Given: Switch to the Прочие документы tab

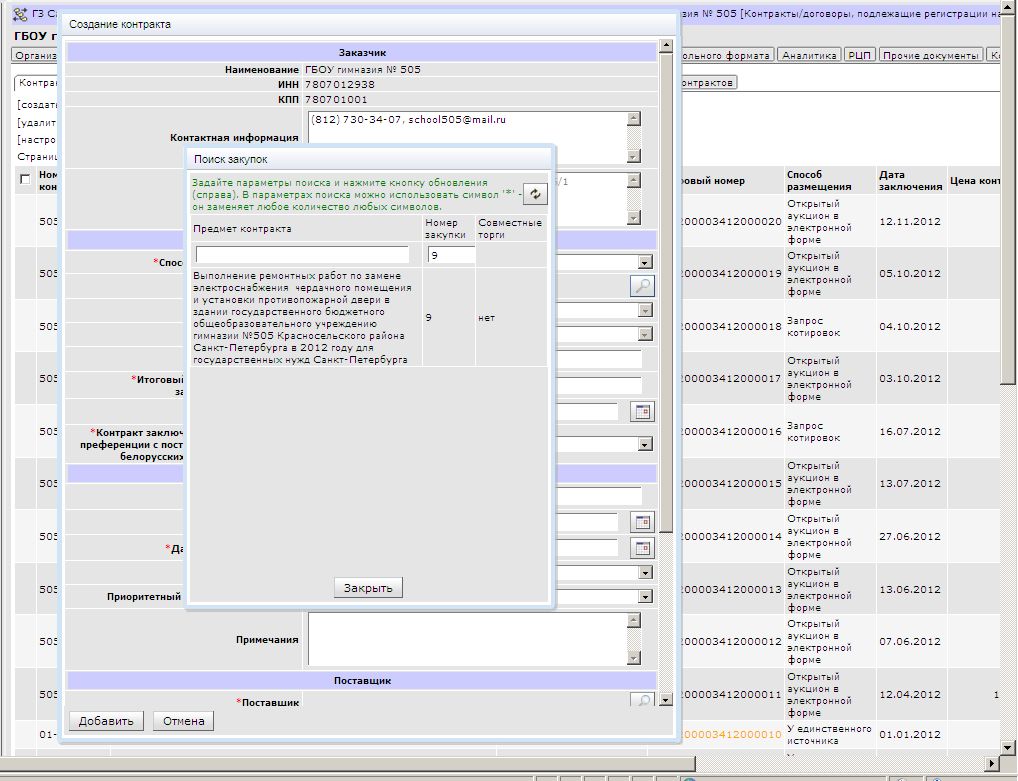Looking at the screenshot, I should tap(930, 56).
